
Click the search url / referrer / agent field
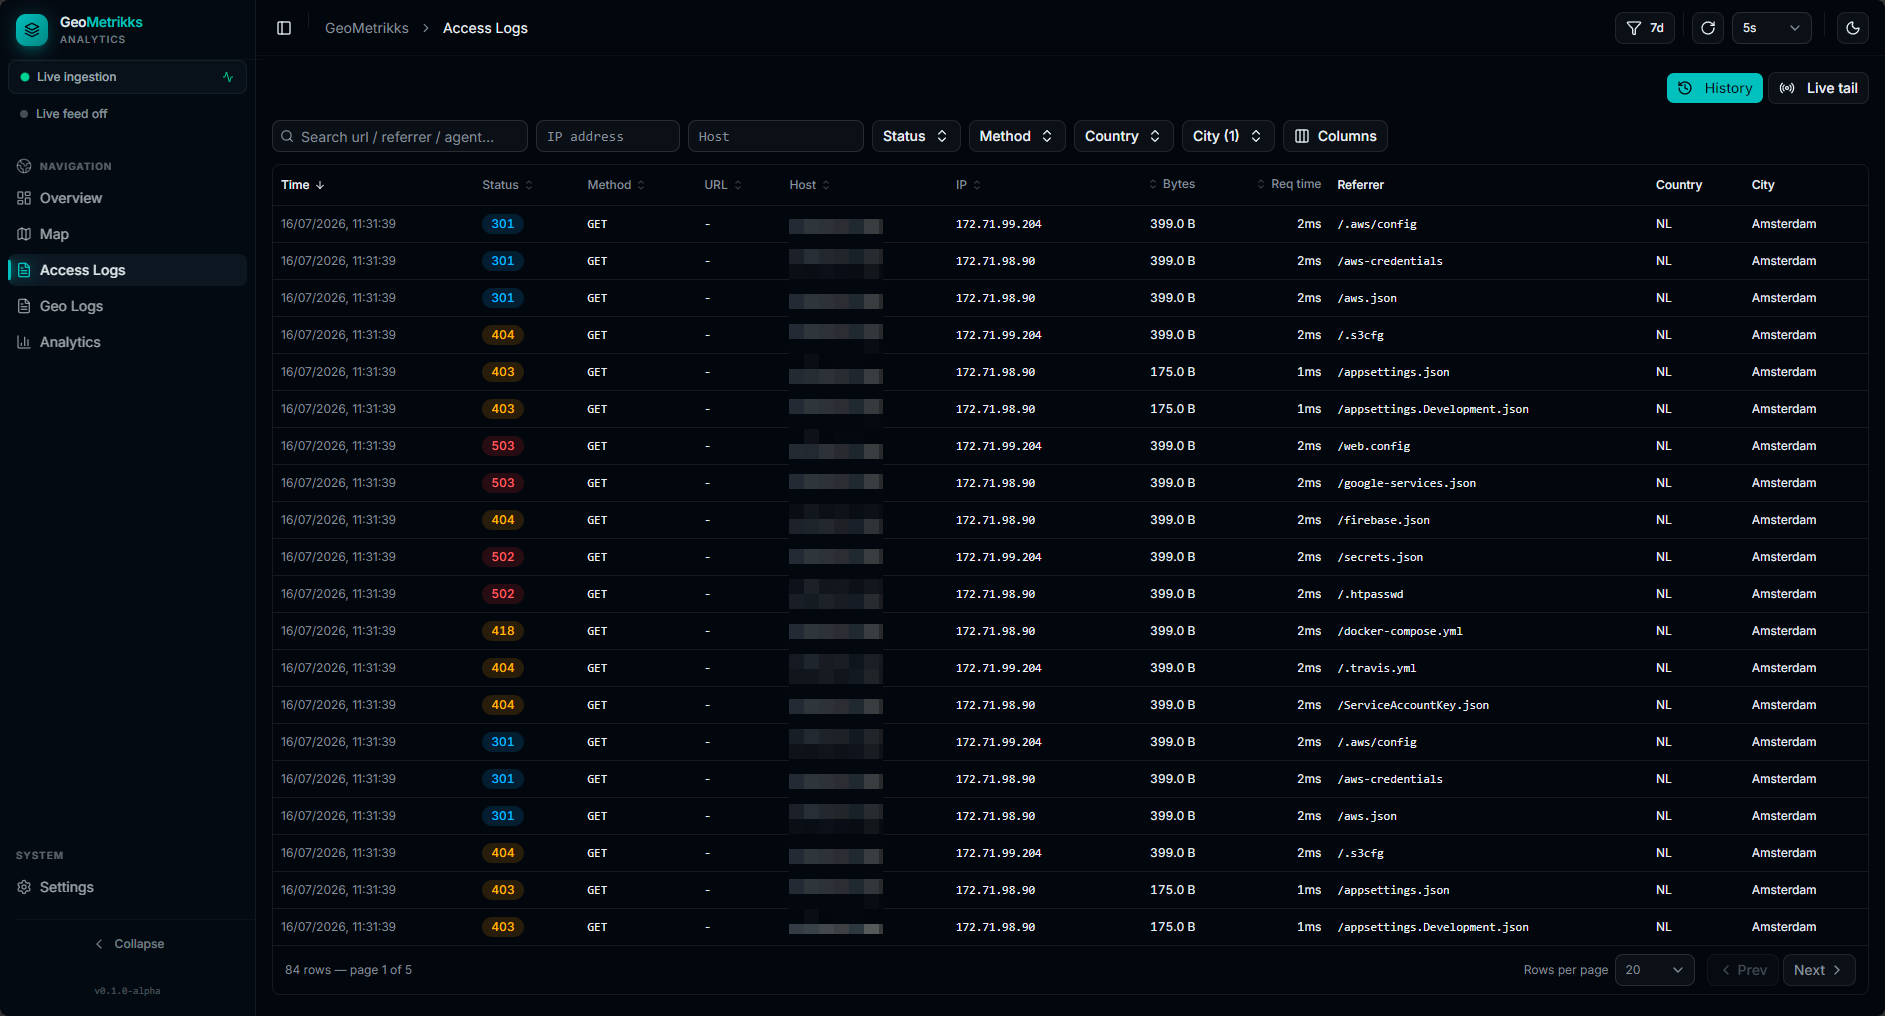point(400,136)
